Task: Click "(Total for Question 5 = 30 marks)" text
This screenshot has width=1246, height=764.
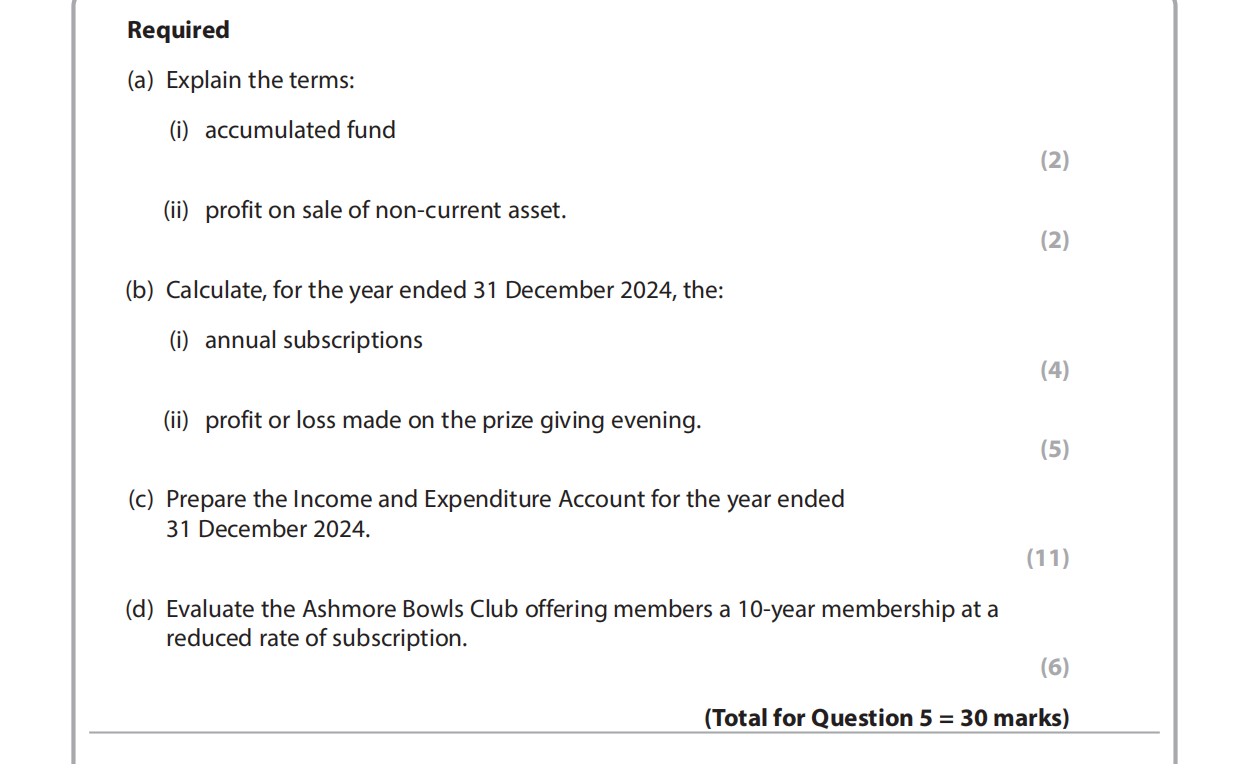Action: (x=886, y=718)
